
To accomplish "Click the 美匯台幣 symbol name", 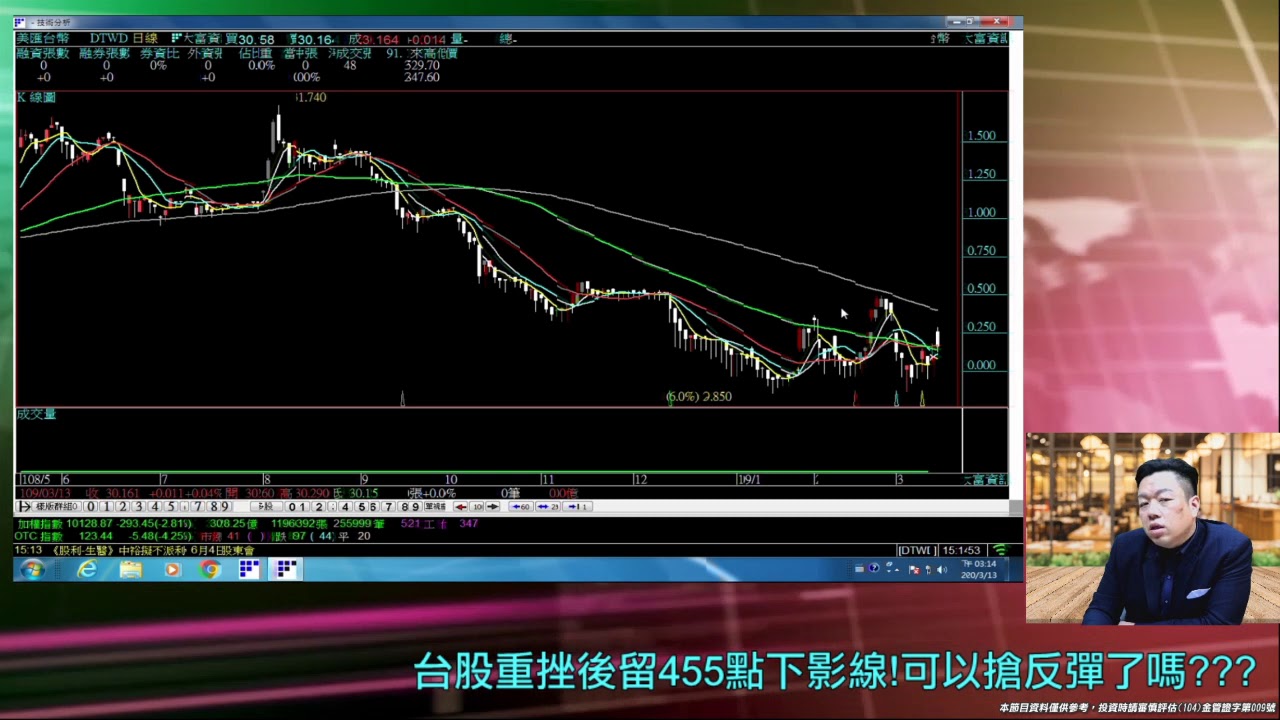I will point(43,39).
